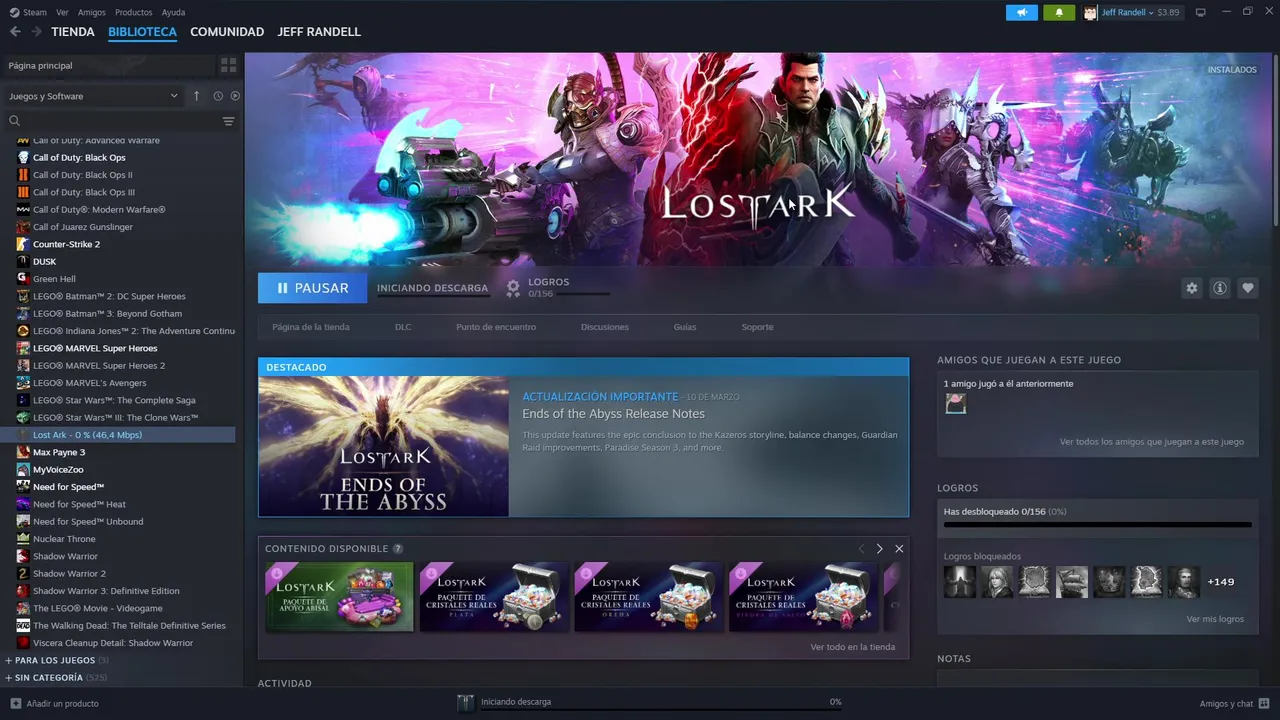Viewport: 1280px width, 720px height.
Task: Open the library advanced filters icon
Action: (228, 121)
